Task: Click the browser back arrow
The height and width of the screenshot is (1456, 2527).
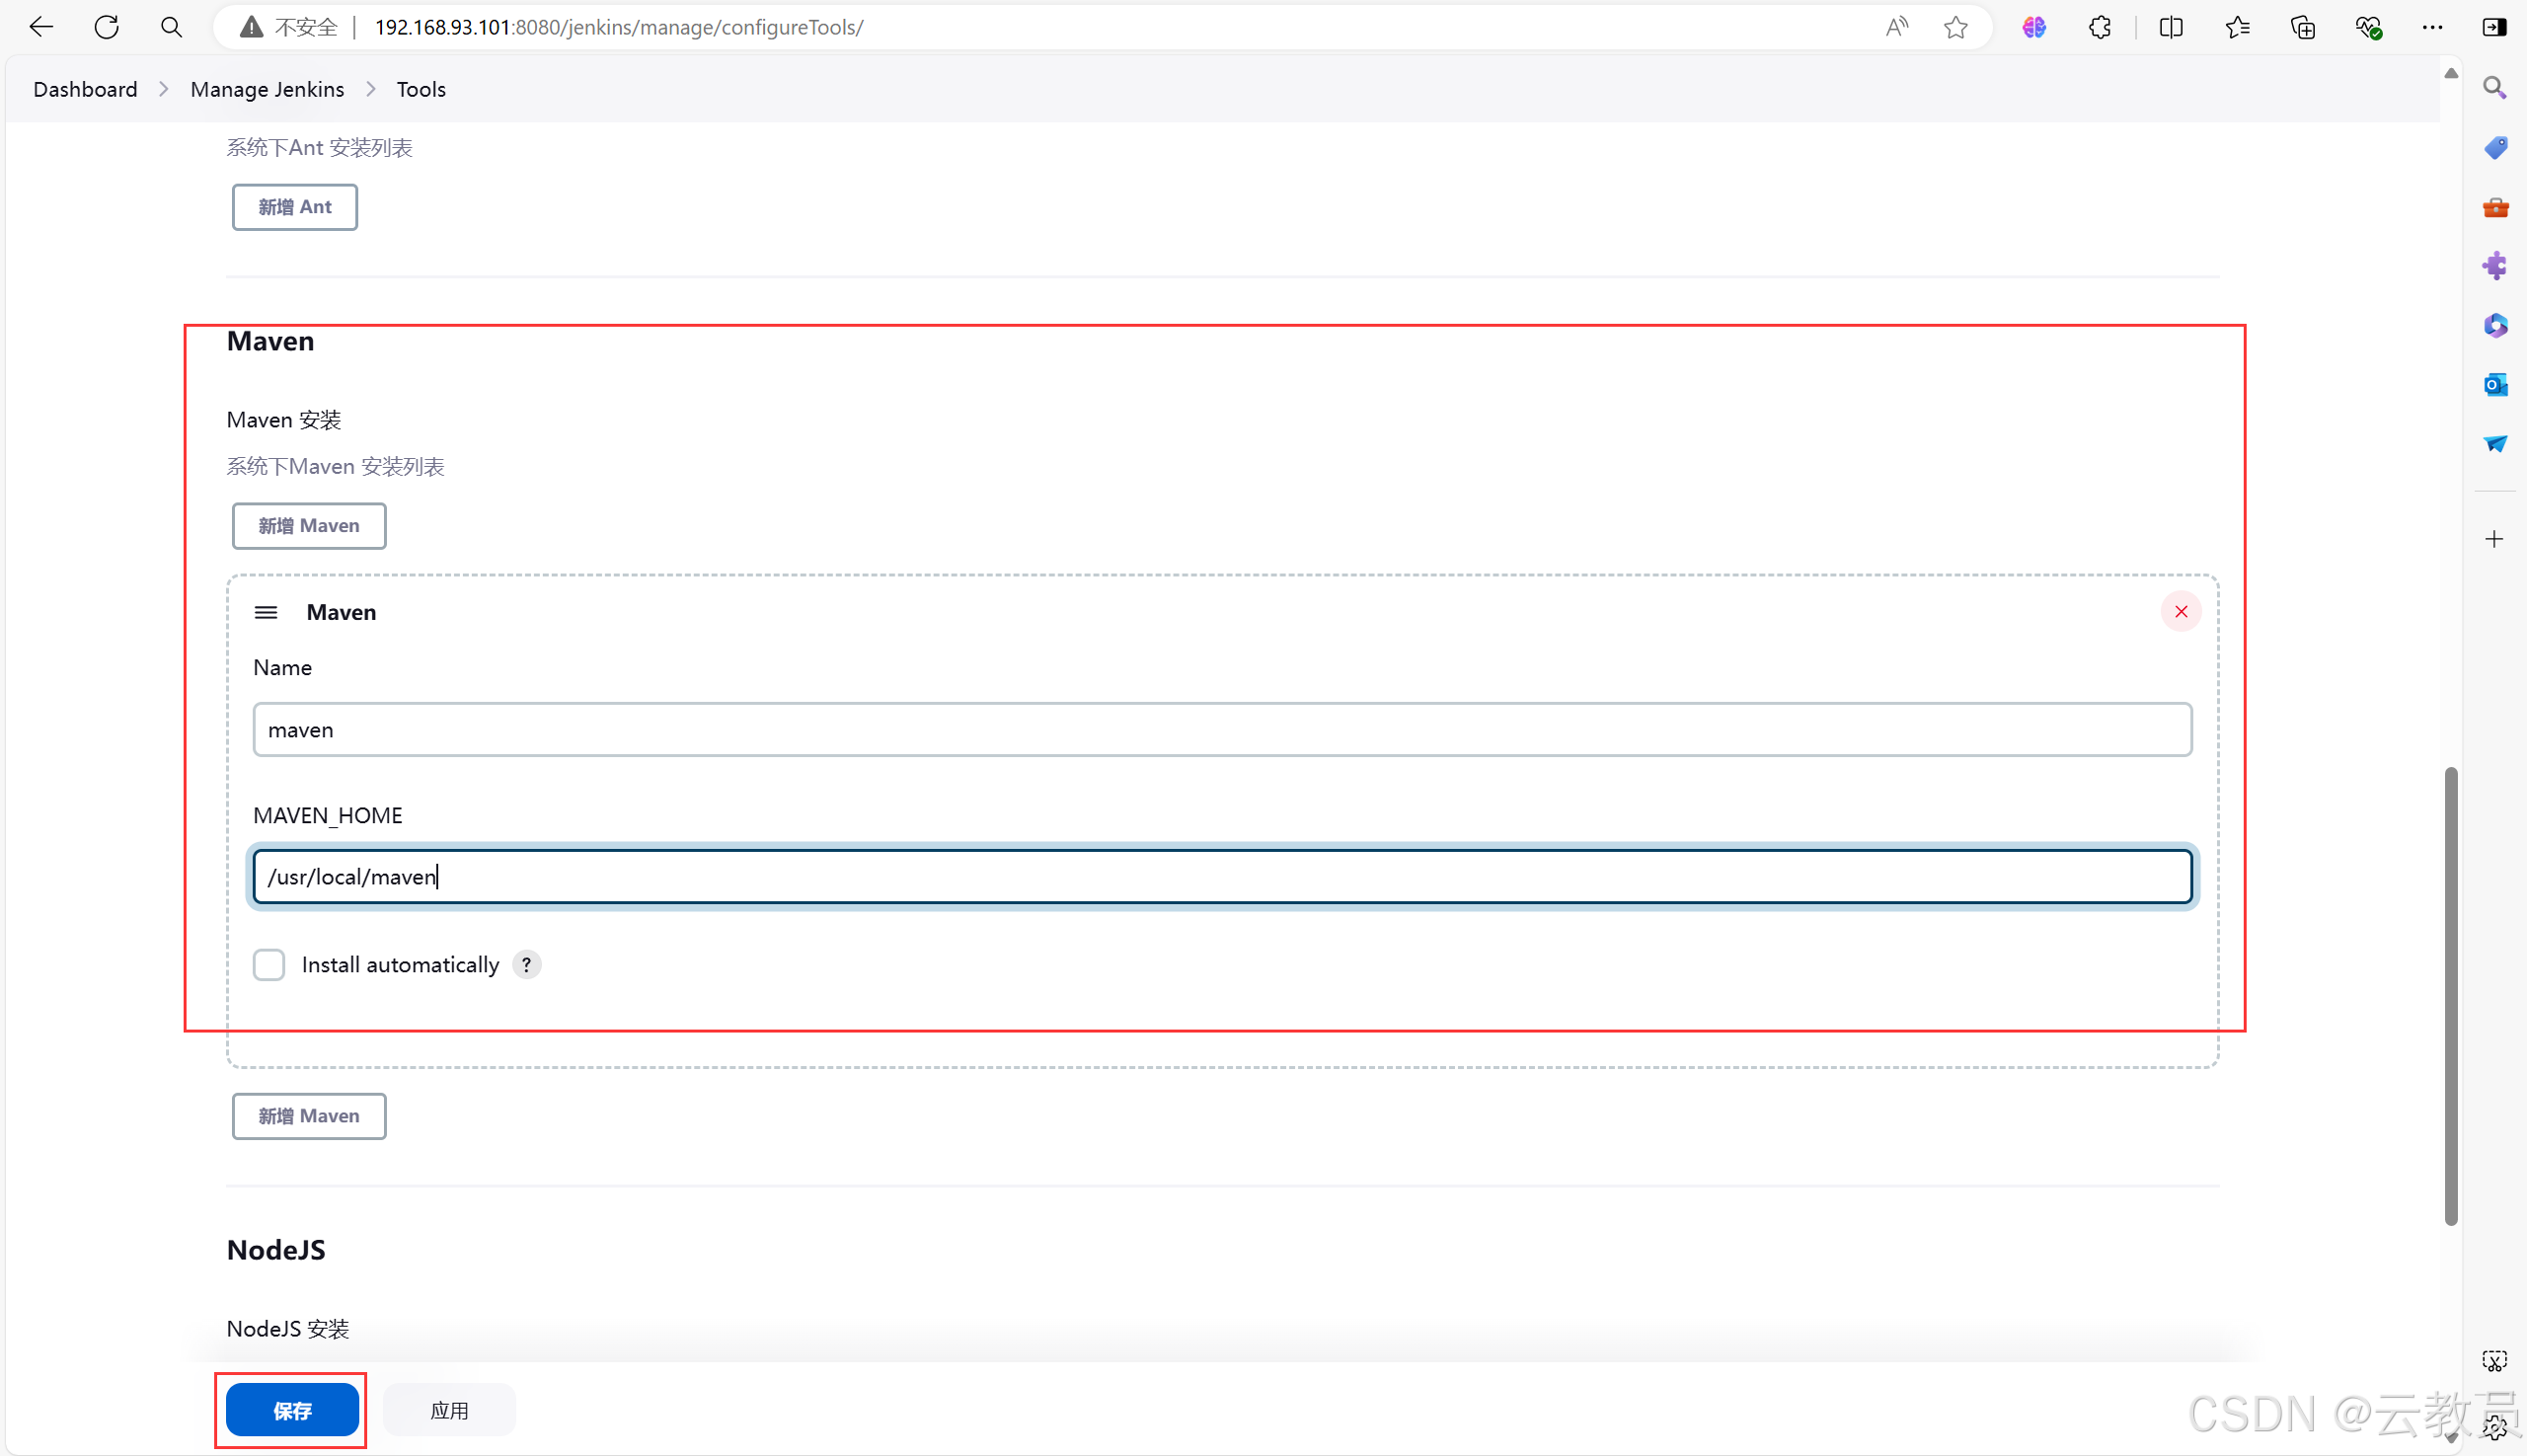Action: click(41, 27)
